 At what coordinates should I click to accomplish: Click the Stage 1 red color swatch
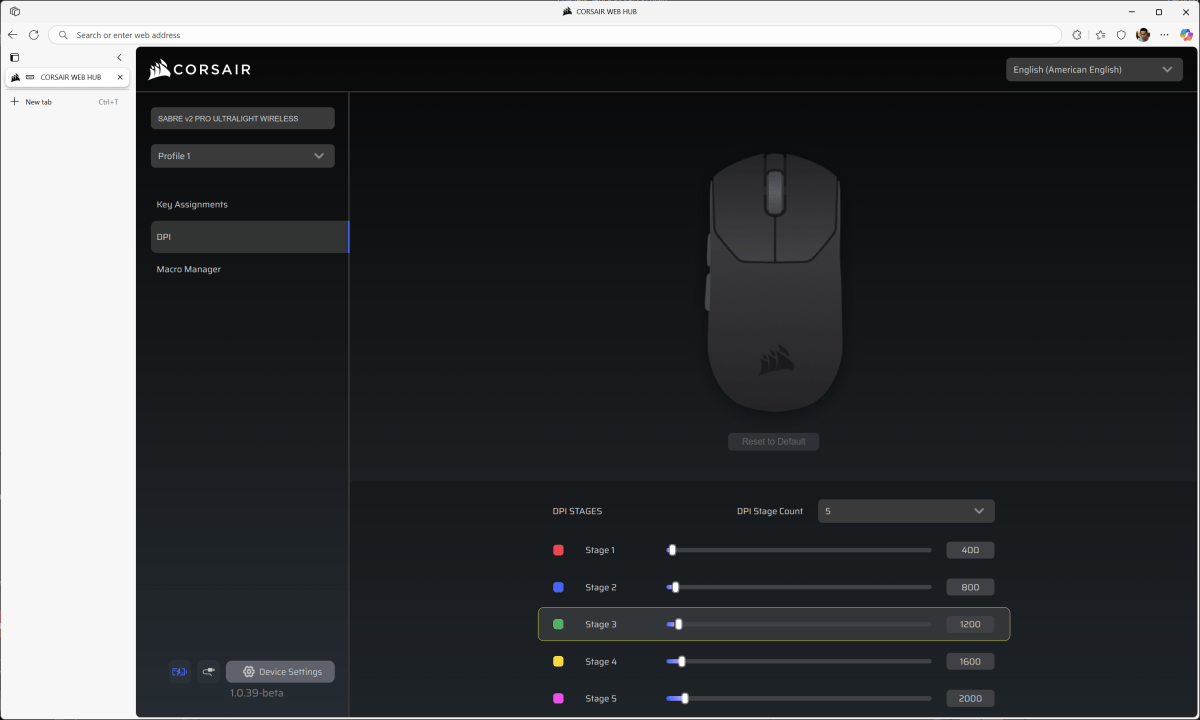click(x=558, y=550)
